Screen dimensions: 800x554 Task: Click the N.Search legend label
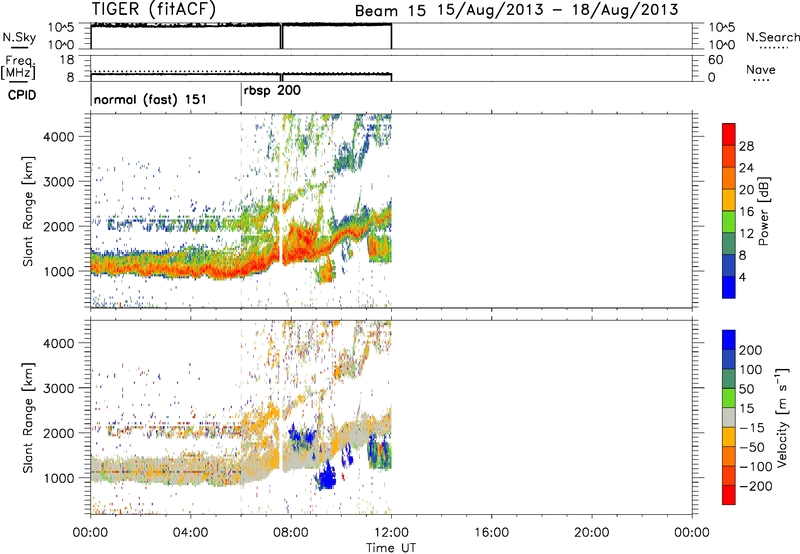(x=773, y=37)
